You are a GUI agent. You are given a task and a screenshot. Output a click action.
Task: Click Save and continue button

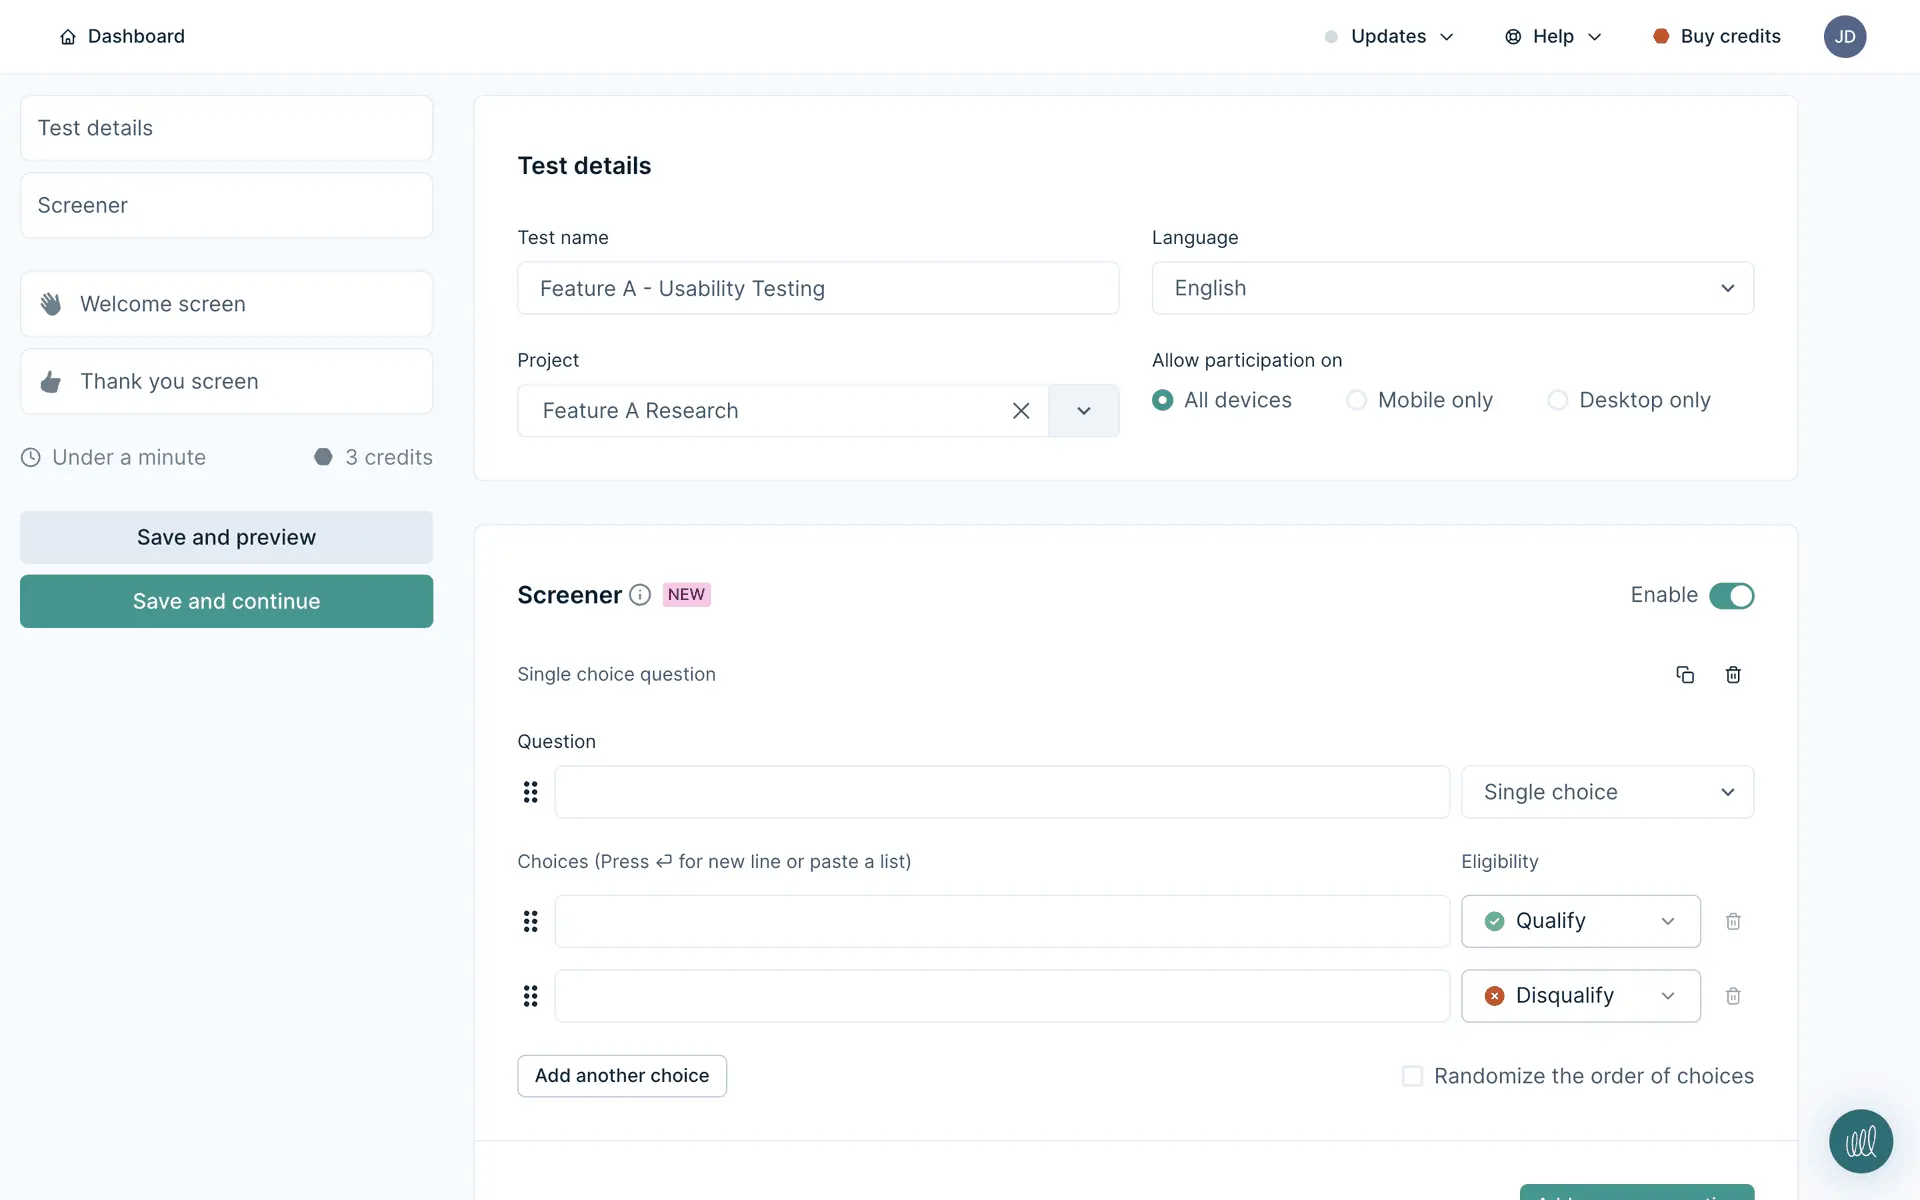click(226, 601)
